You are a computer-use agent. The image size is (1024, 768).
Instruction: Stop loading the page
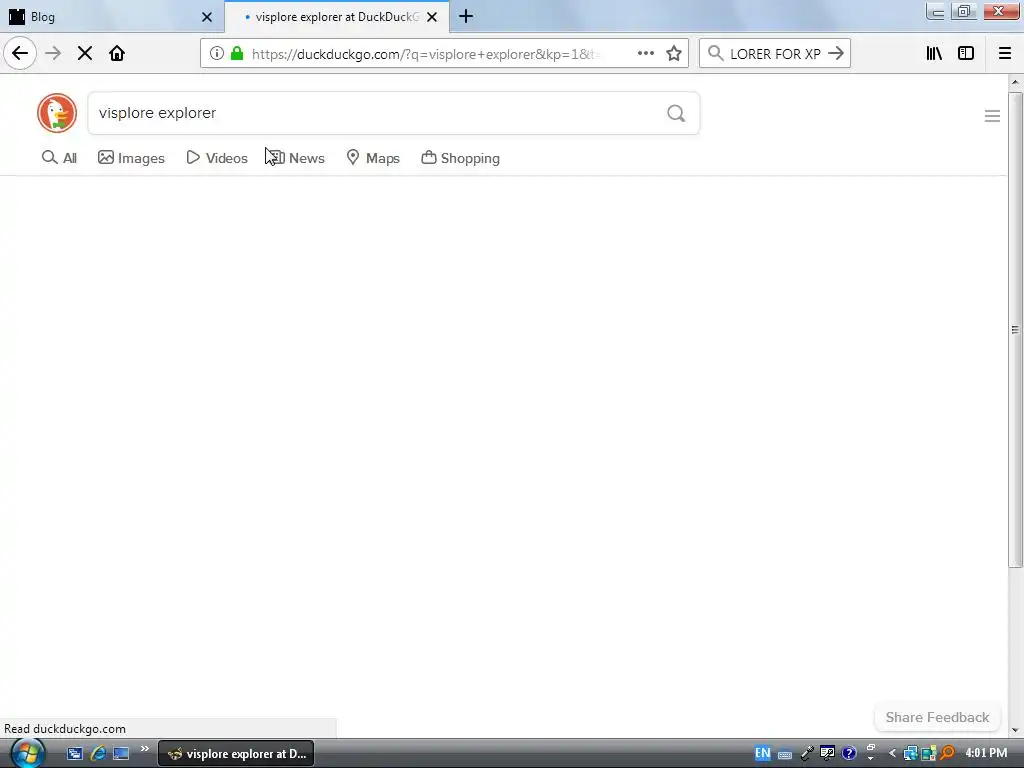coord(85,54)
